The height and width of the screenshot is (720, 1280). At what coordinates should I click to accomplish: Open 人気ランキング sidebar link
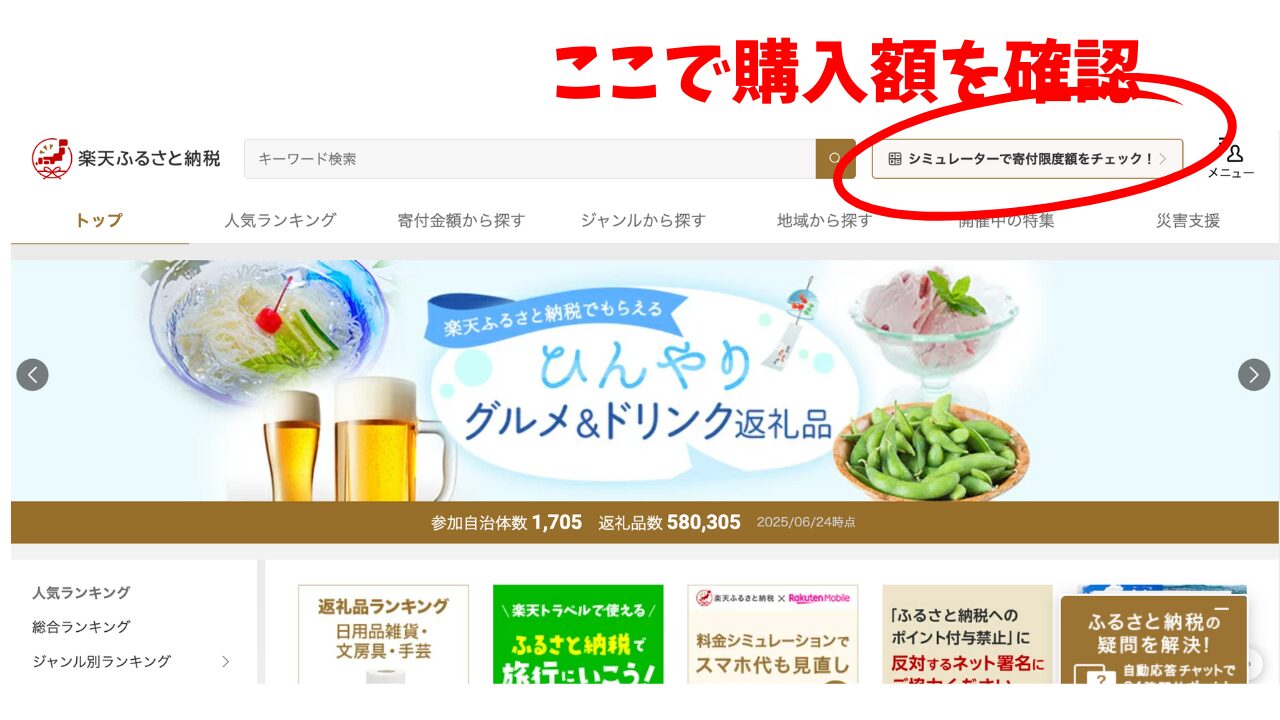(x=81, y=592)
